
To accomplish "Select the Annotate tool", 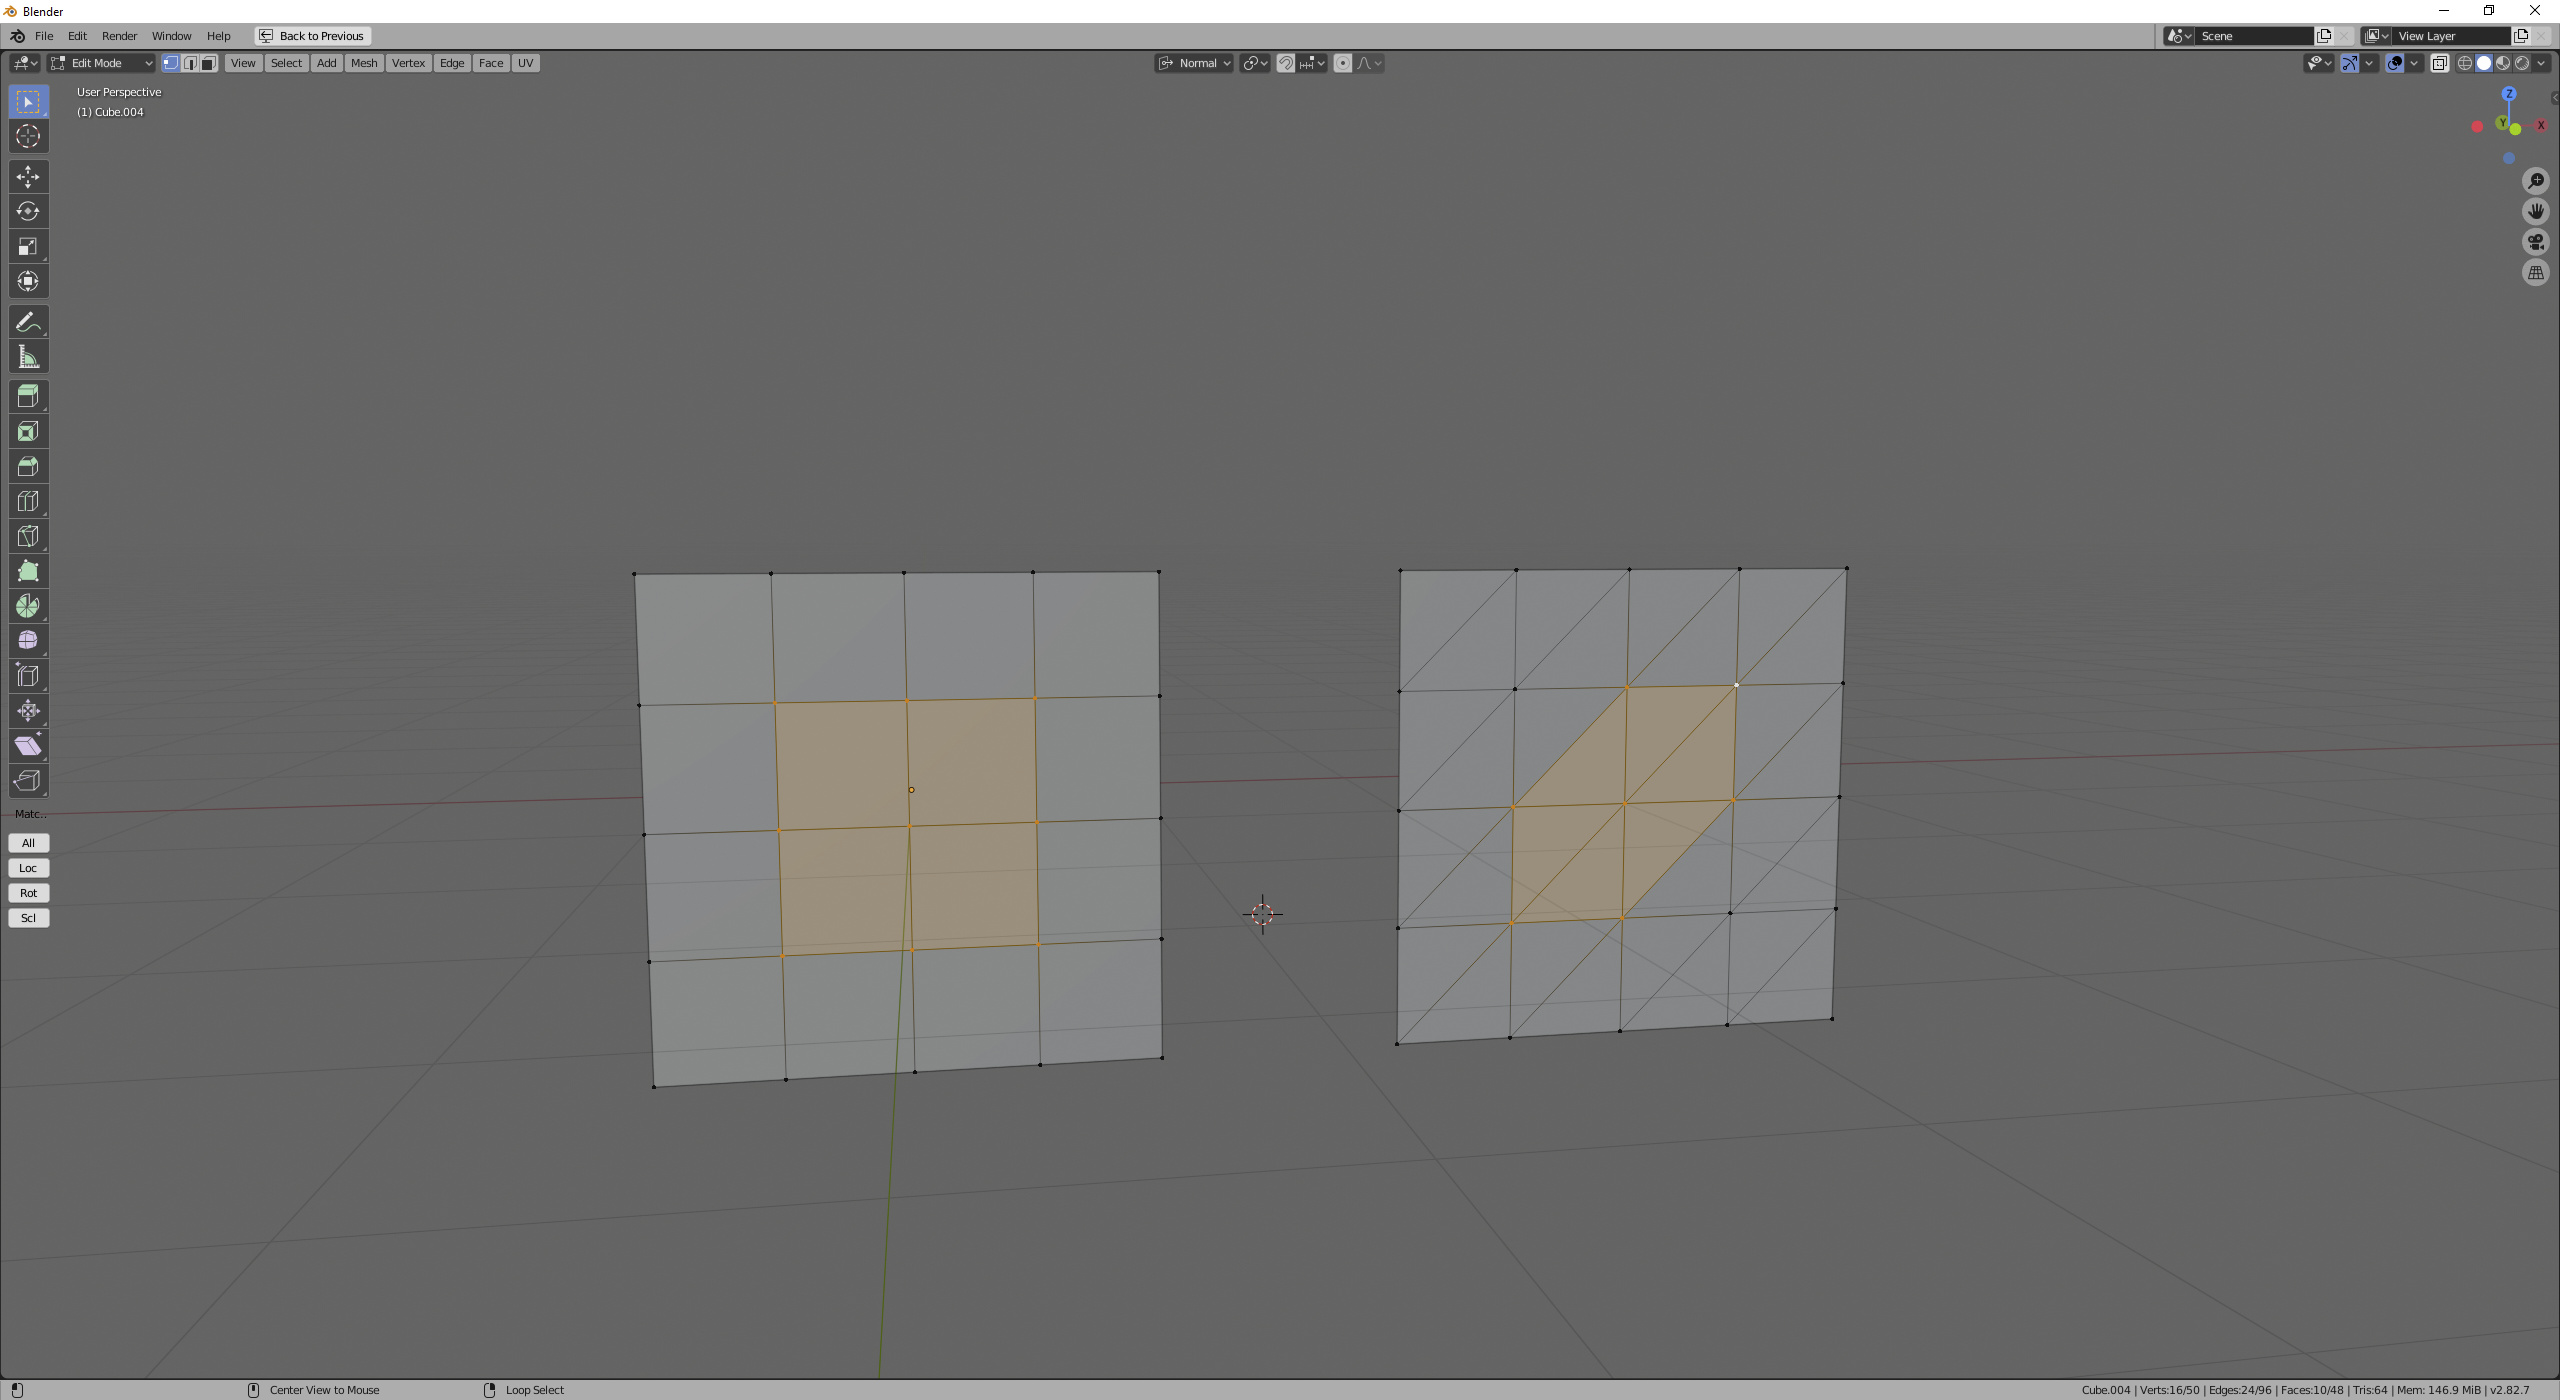I will (28, 321).
